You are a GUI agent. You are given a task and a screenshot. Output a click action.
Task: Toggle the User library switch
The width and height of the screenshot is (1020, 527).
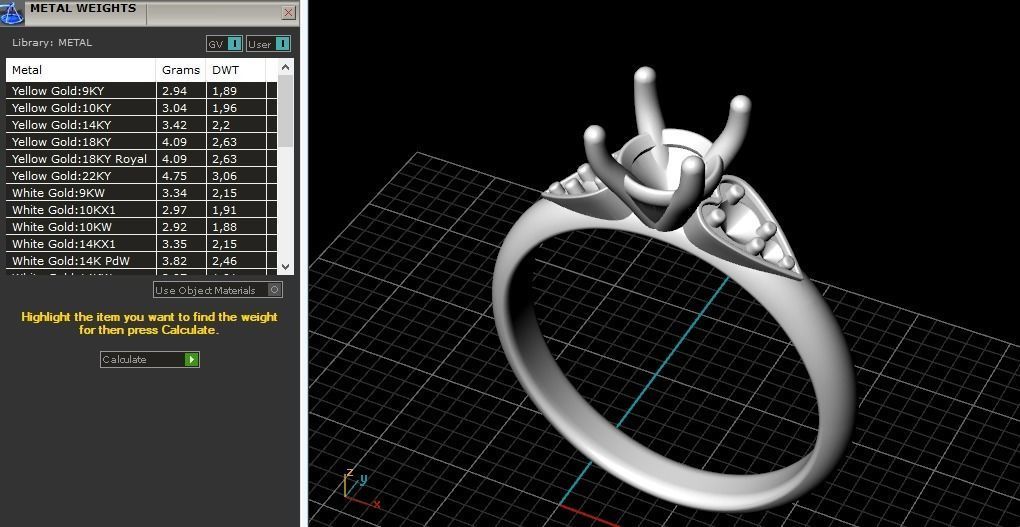[x=269, y=44]
